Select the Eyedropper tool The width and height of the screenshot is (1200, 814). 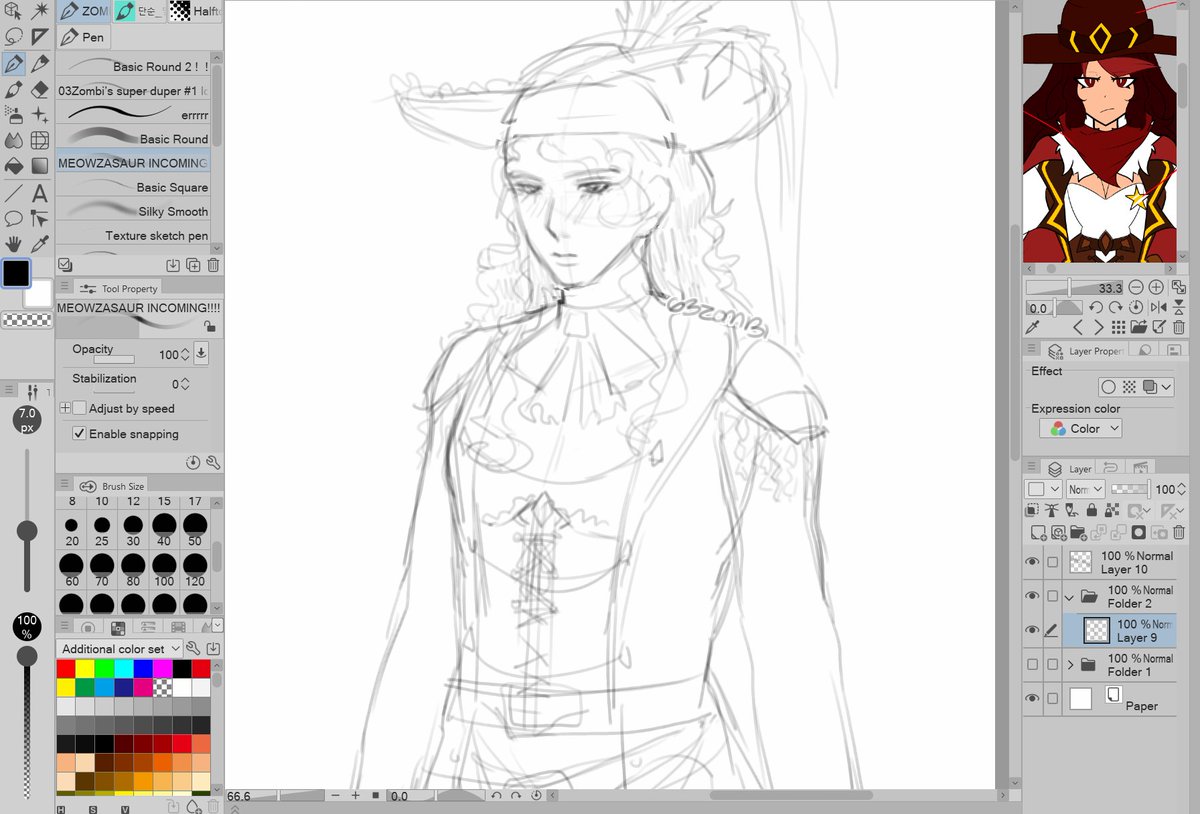(x=38, y=244)
